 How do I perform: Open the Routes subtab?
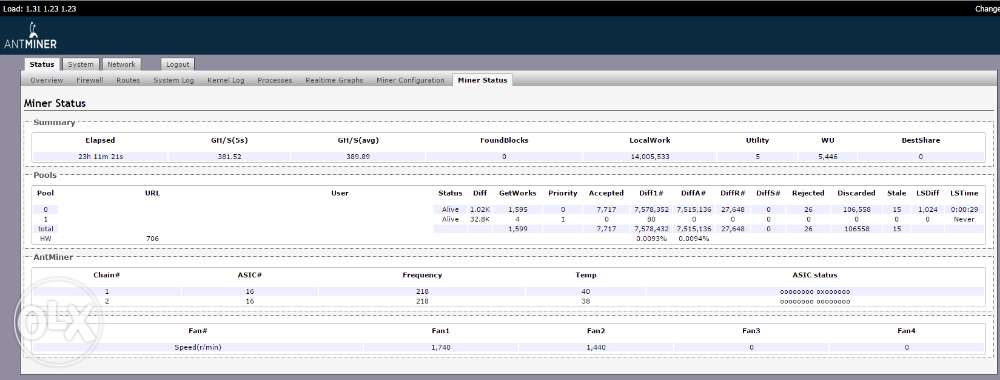[x=128, y=80]
